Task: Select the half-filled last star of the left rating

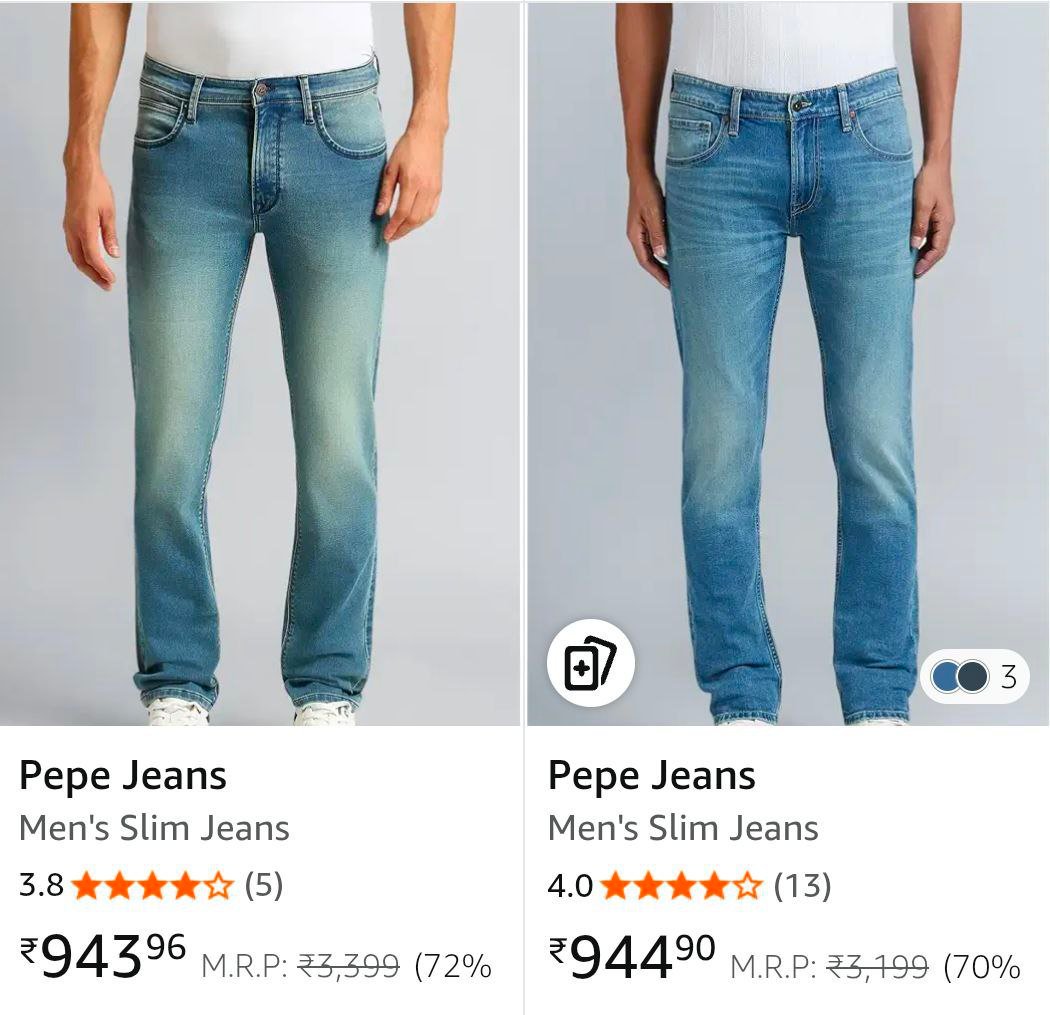Action: click(x=218, y=884)
